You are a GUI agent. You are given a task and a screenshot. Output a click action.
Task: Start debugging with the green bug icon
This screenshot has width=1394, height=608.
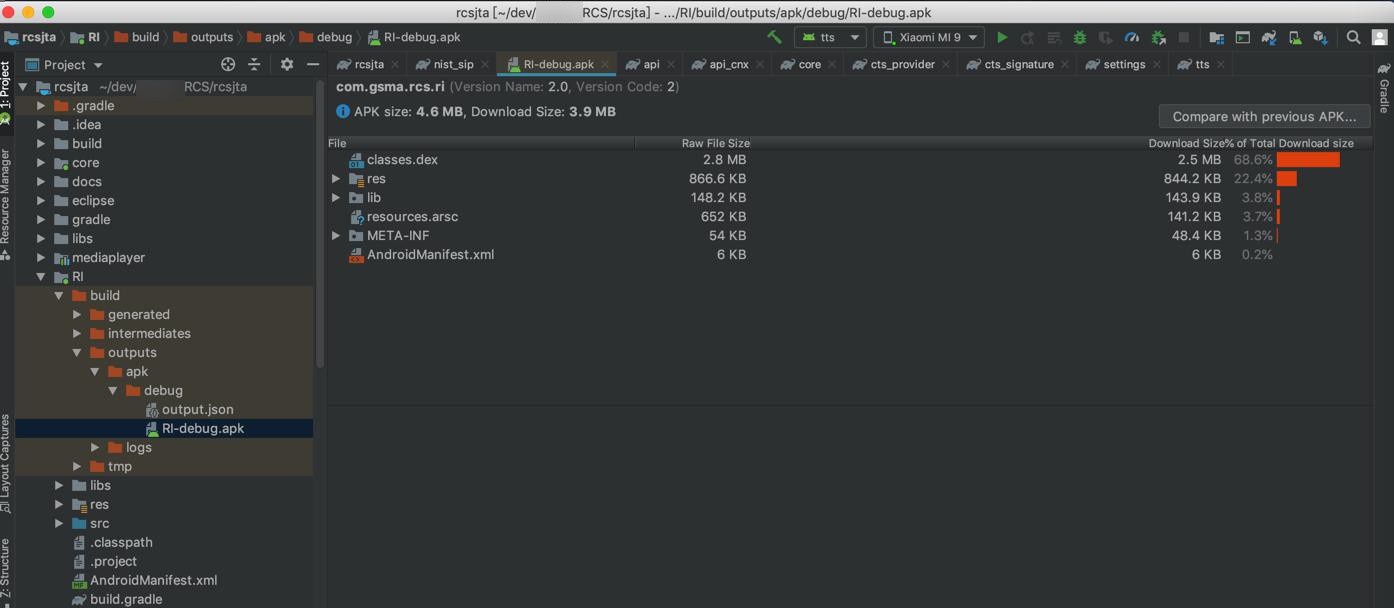click(x=1079, y=37)
